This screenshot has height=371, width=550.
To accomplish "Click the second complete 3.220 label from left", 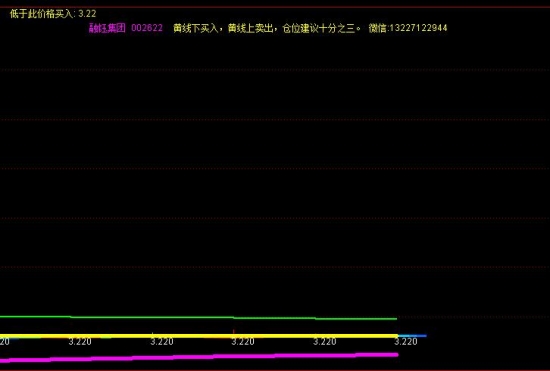I will click(162, 342).
